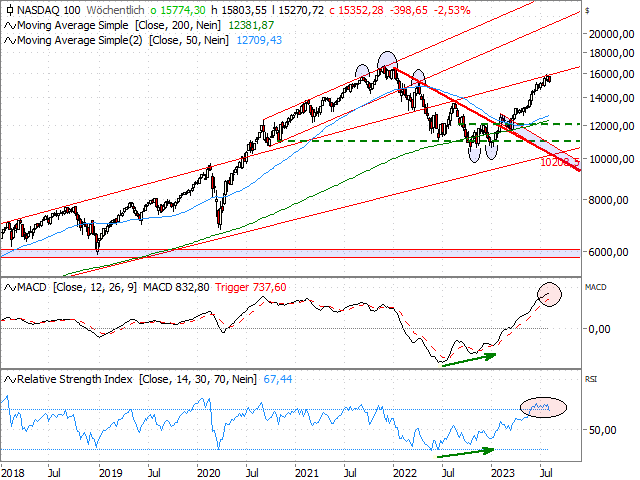Select the NASDAQ 100 chart title
The width and height of the screenshot is (640, 480).
click(49, 10)
